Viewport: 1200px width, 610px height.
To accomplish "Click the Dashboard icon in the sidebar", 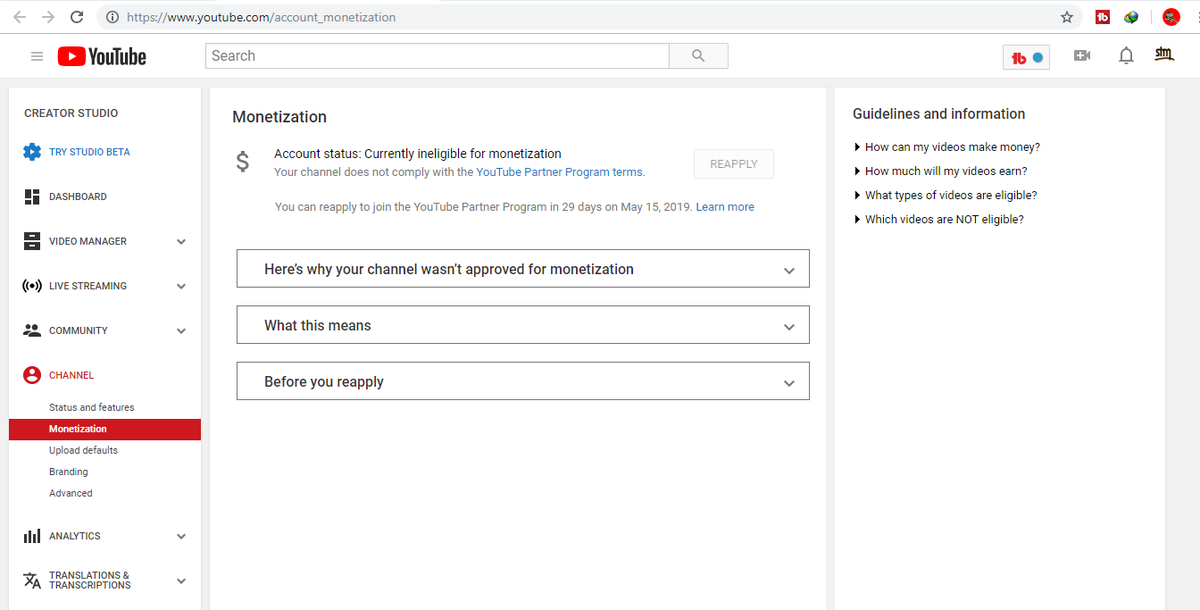I will click(x=31, y=196).
